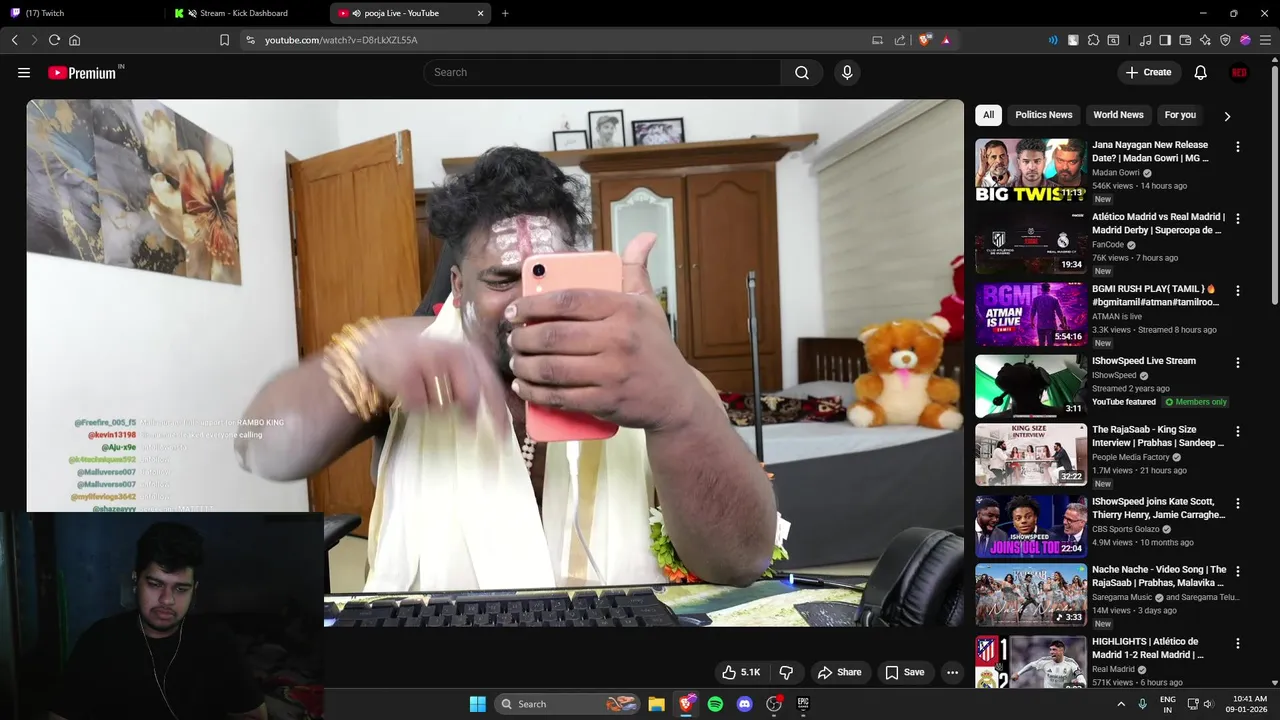Click the YouTube search input field
1280x720 pixels.
pyautogui.click(x=602, y=72)
